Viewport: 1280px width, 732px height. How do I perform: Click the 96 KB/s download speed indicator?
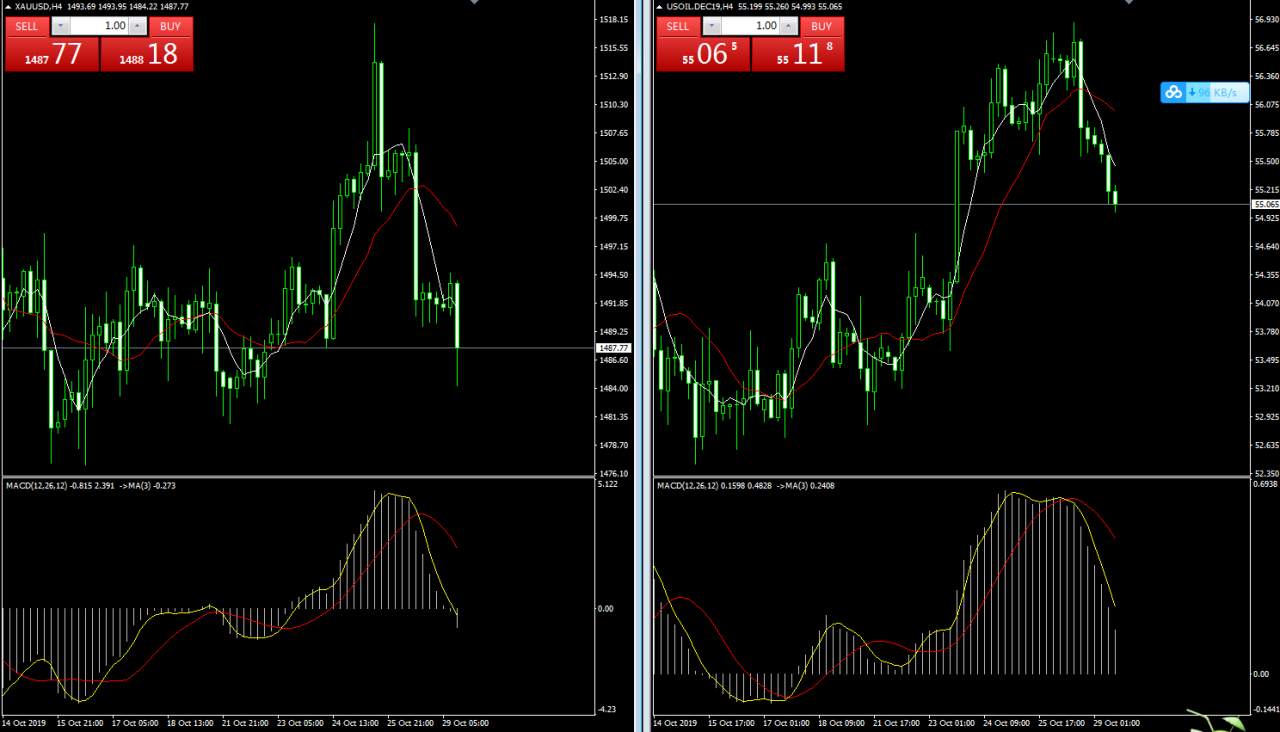(1218, 92)
